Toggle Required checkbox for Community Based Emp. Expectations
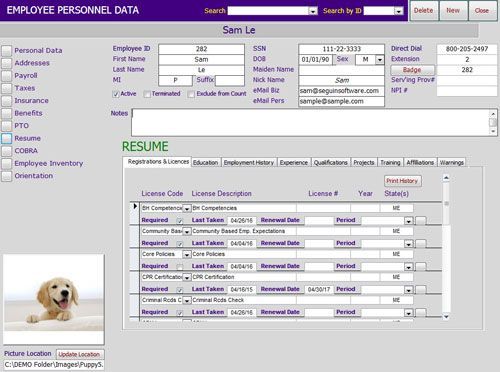Screen dimensions: 500x372 (180, 244)
